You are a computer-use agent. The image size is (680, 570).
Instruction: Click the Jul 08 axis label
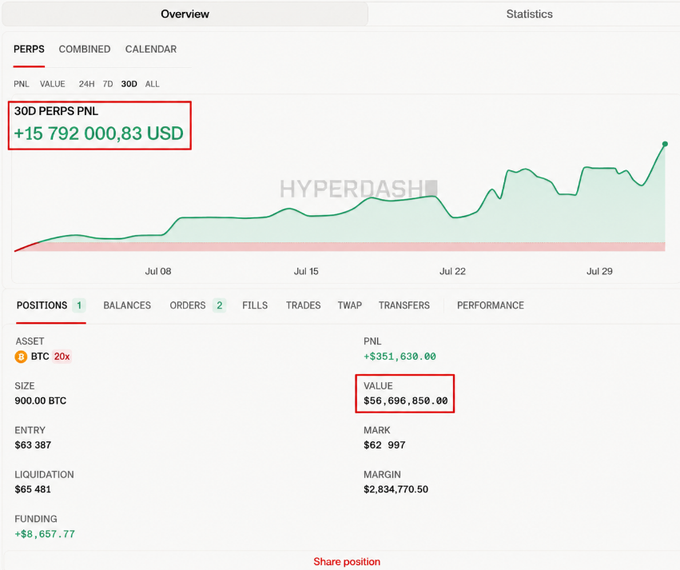[x=158, y=272]
